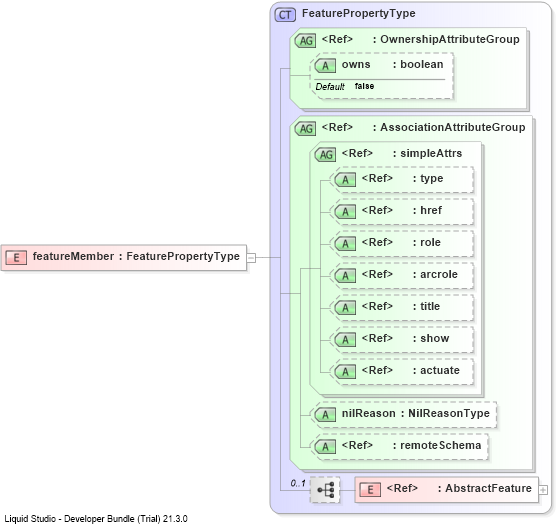
Task: Select the <Ref> : role label
Action: click(x=401, y=242)
